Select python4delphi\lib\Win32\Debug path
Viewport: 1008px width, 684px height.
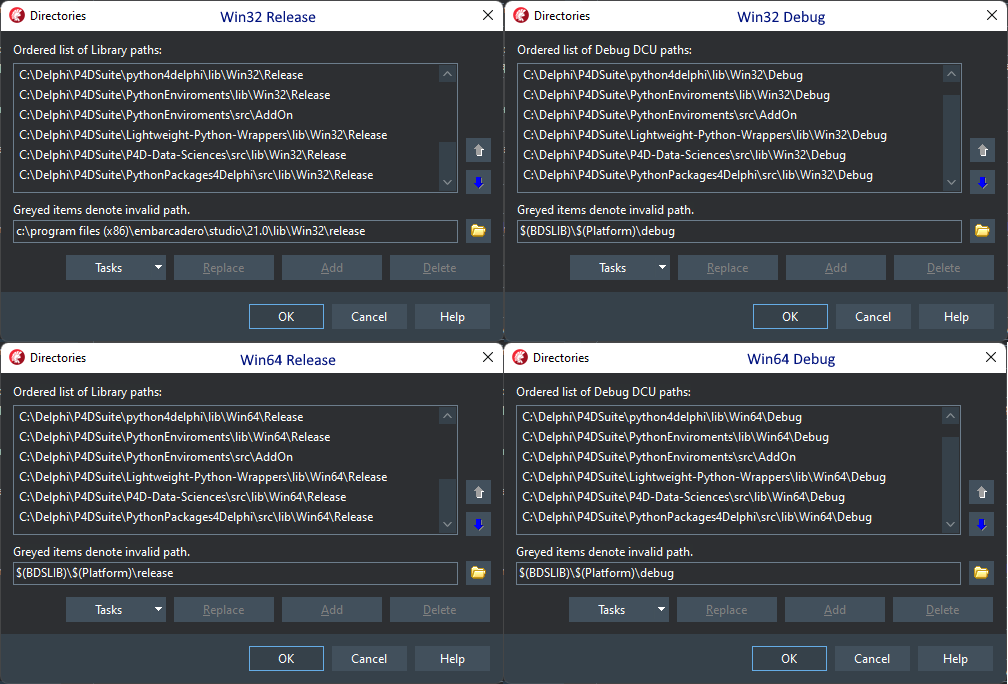click(730, 75)
